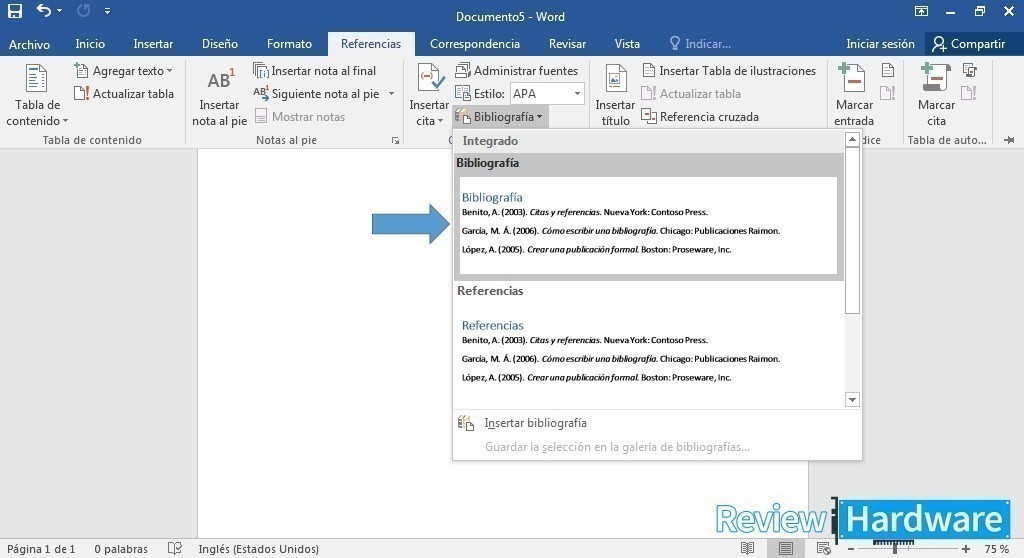Click Insertar nota al pie
Screen dimensions: 1024x558
[x=219, y=95]
